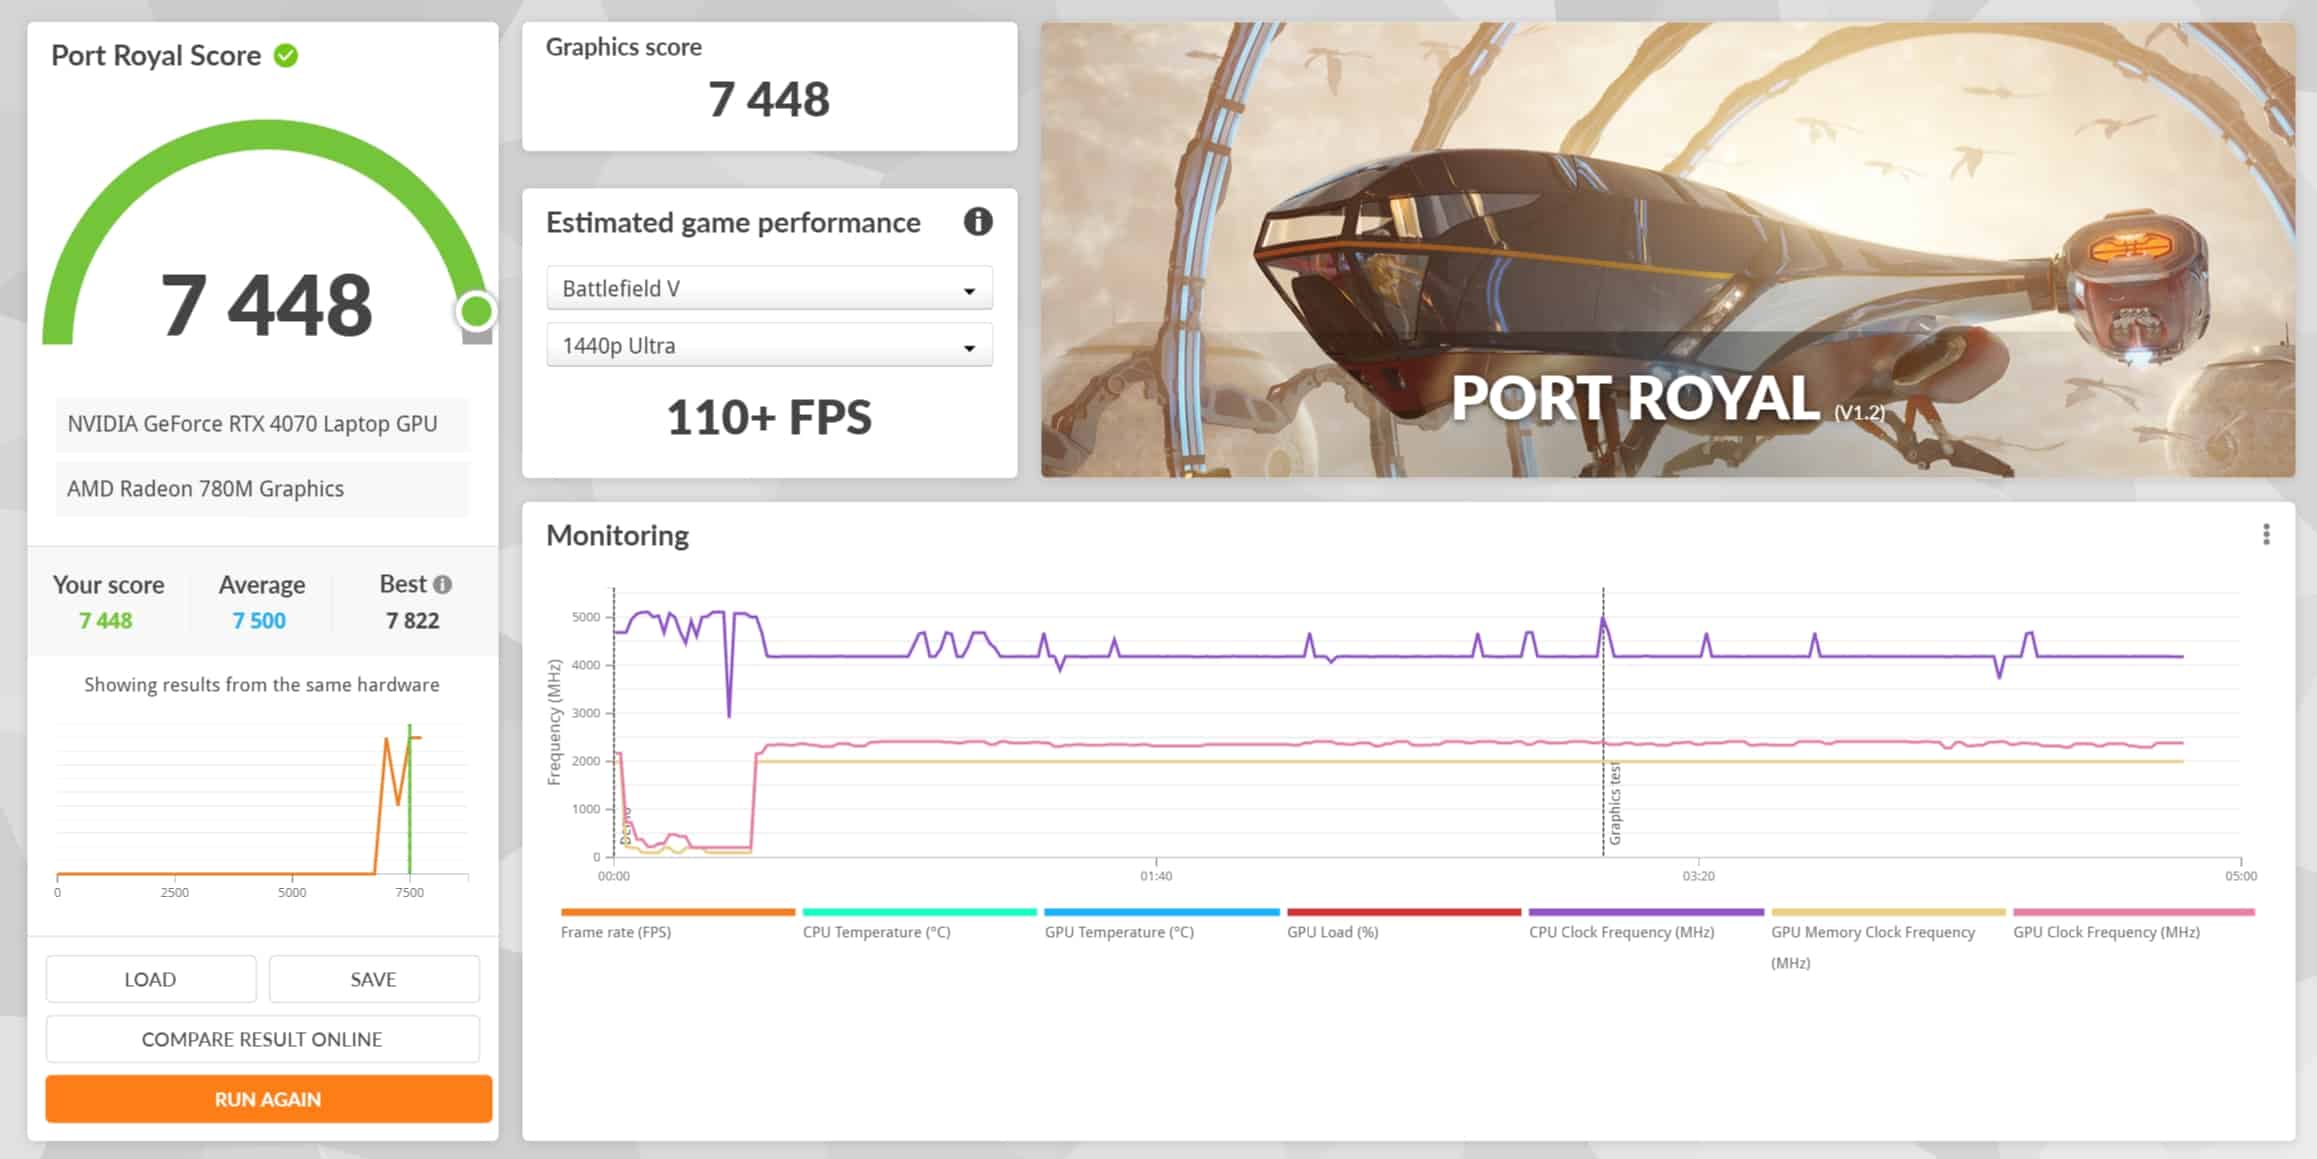Click COMPARE RESULT ONLINE
This screenshot has height=1159, width=2317.
click(262, 1039)
